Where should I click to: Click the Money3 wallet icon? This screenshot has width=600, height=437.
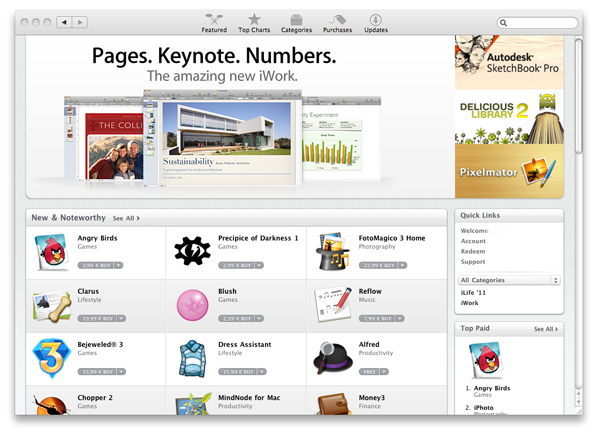coord(333,404)
